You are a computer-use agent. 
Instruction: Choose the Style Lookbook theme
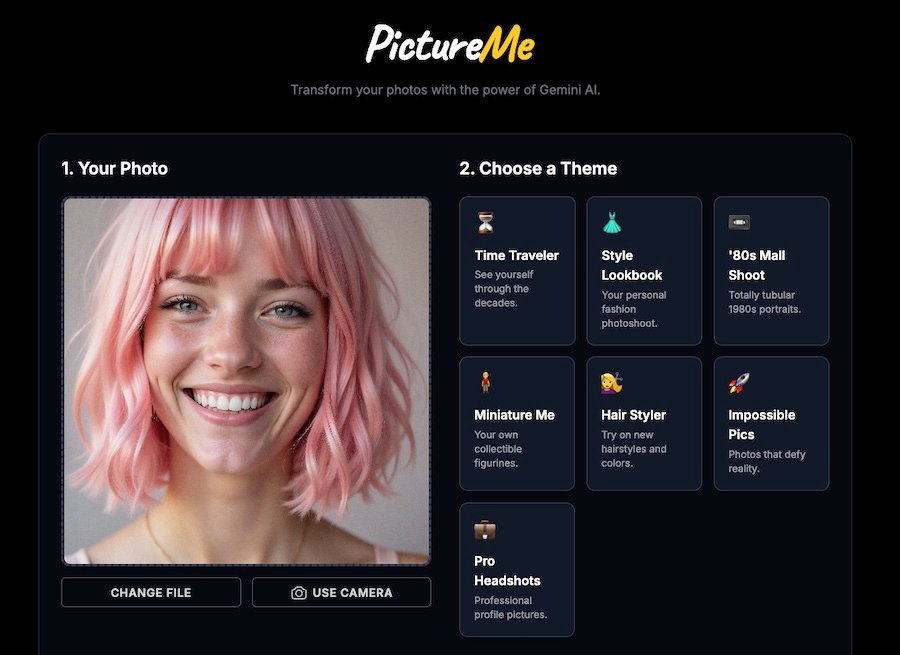click(644, 270)
